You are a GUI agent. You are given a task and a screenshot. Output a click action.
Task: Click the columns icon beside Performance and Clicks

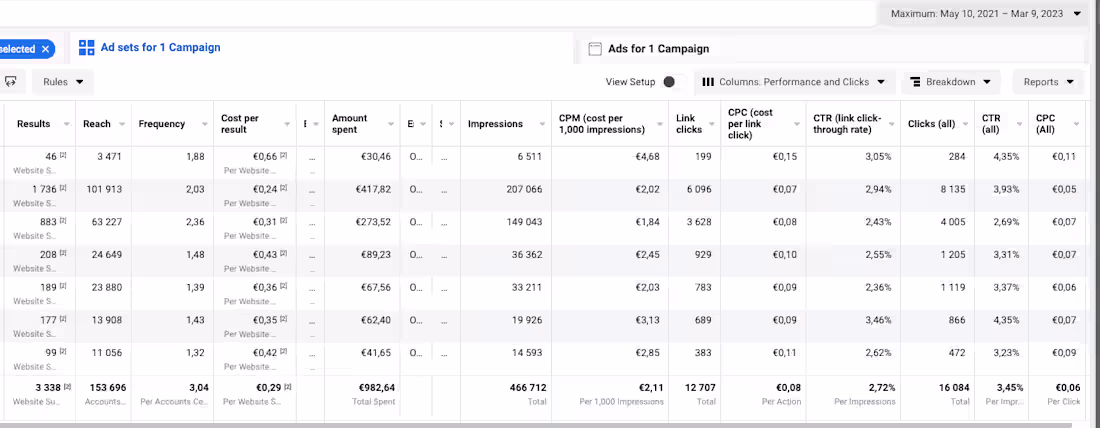tap(708, 82)
